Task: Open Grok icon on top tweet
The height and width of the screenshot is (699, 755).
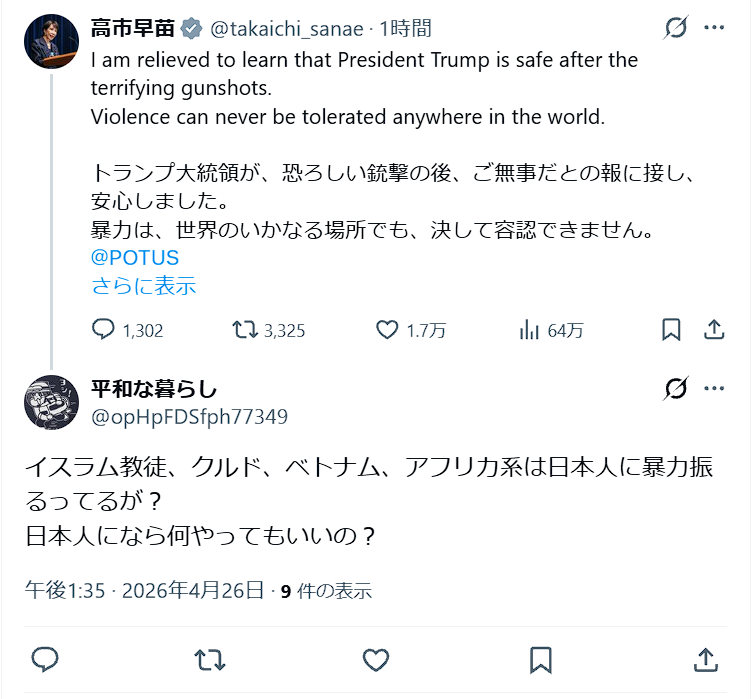Action: (x=676, y=27)
